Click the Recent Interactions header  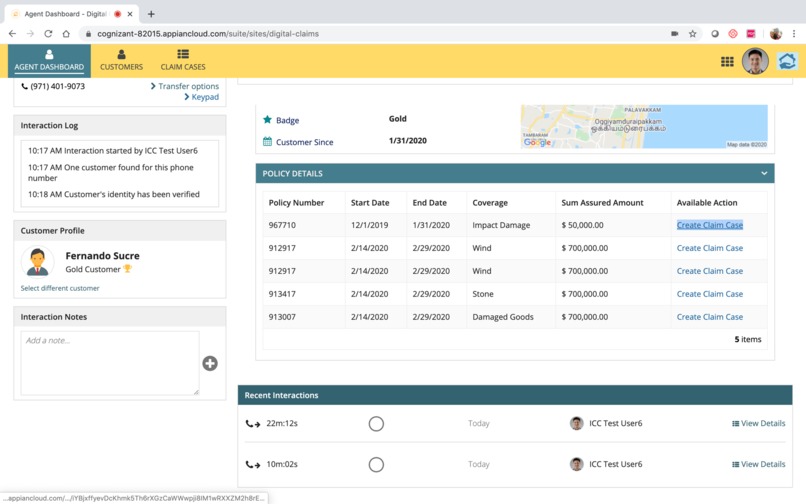(515, 395)
